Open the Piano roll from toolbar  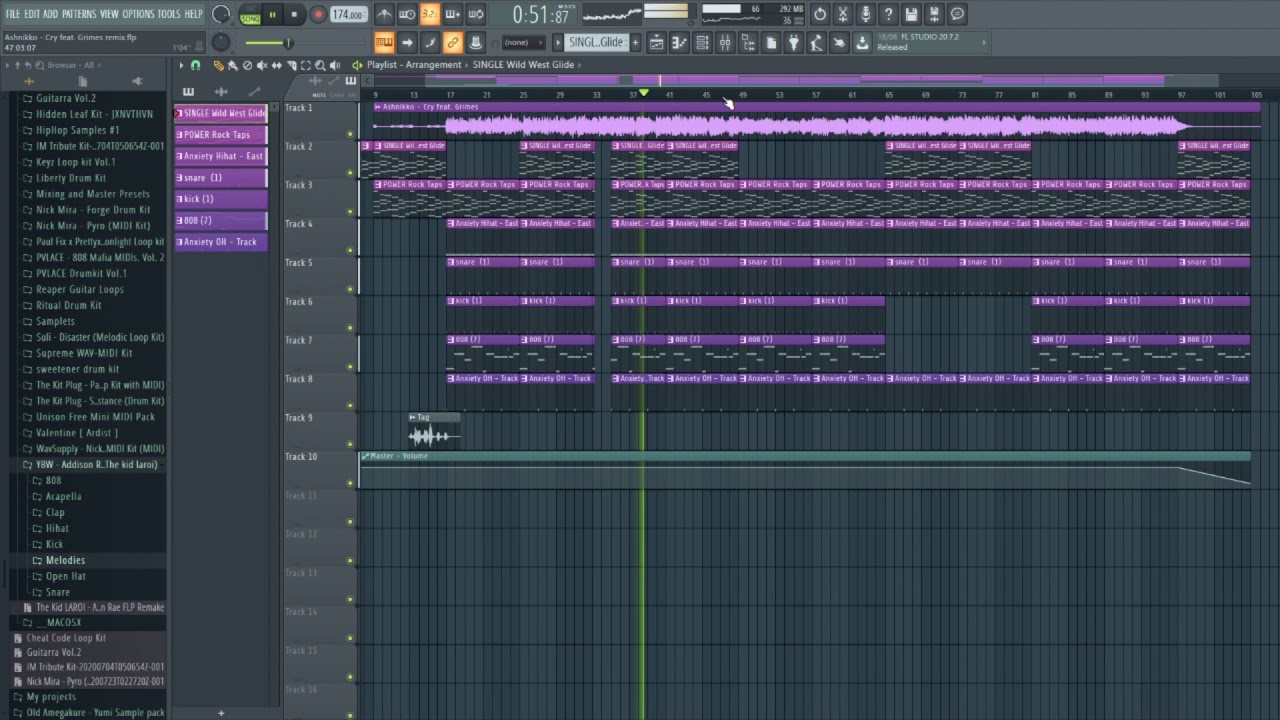coord(679,42)
